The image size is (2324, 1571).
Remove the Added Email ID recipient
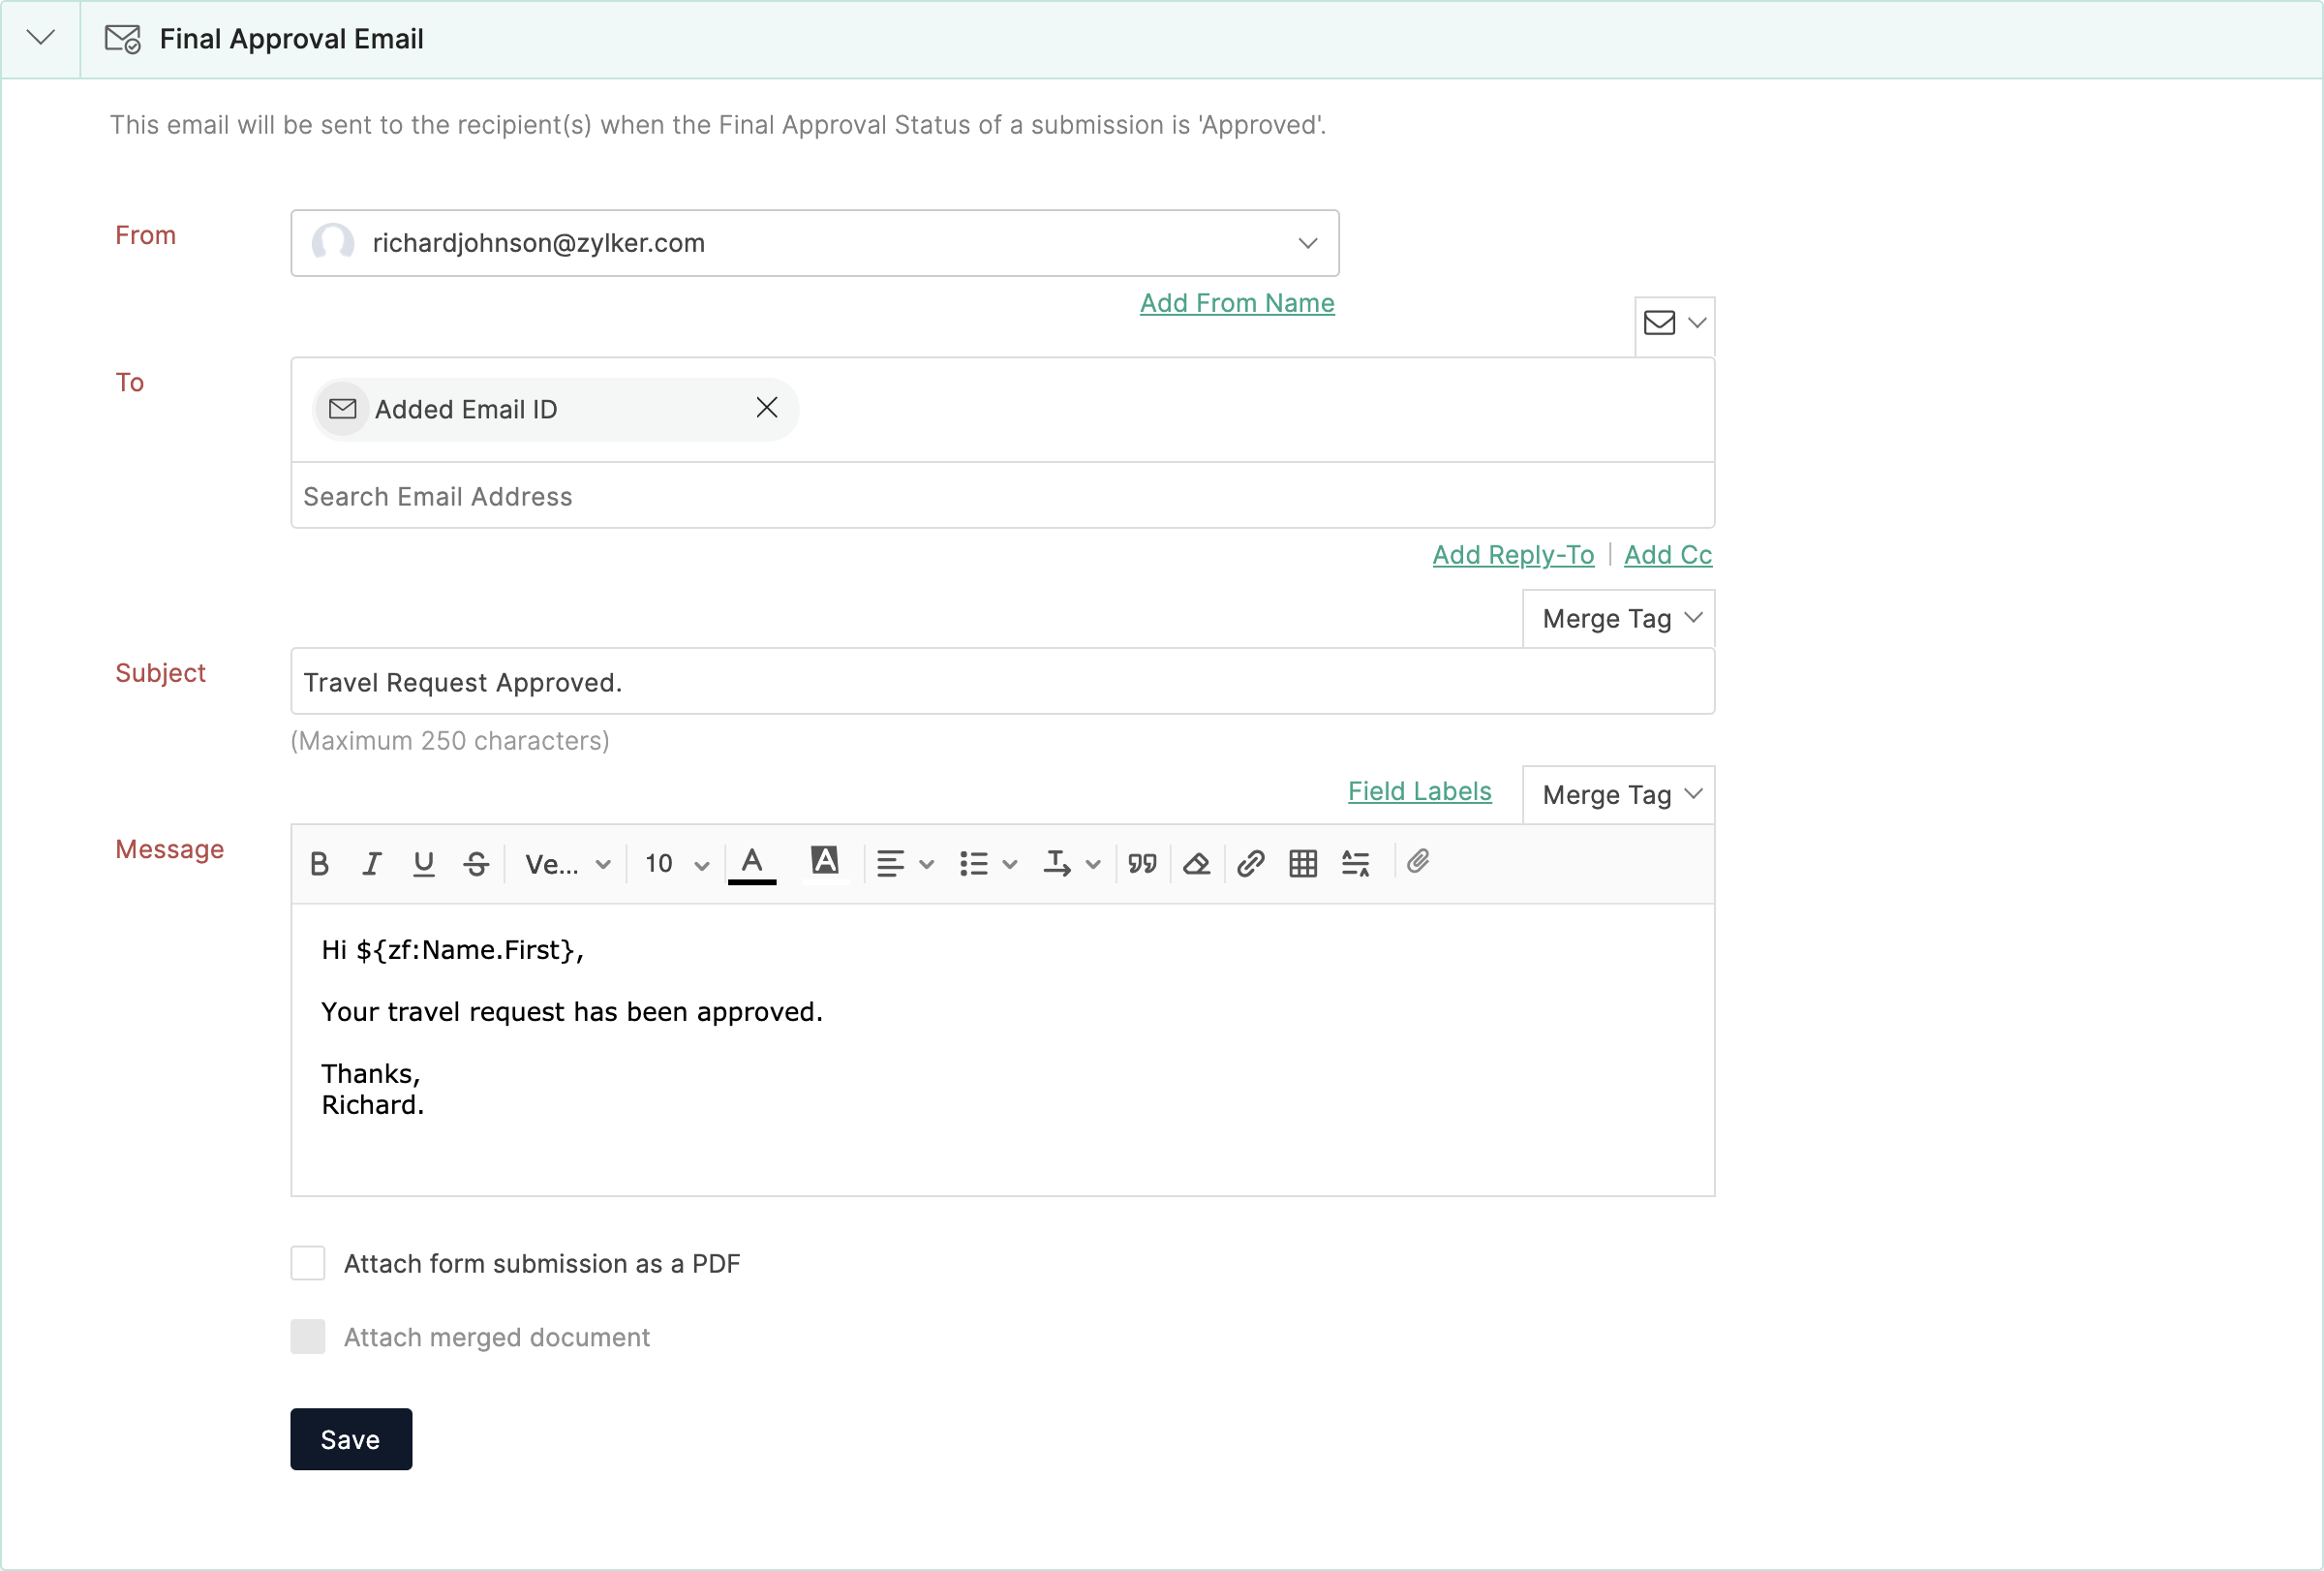[767, 408]
